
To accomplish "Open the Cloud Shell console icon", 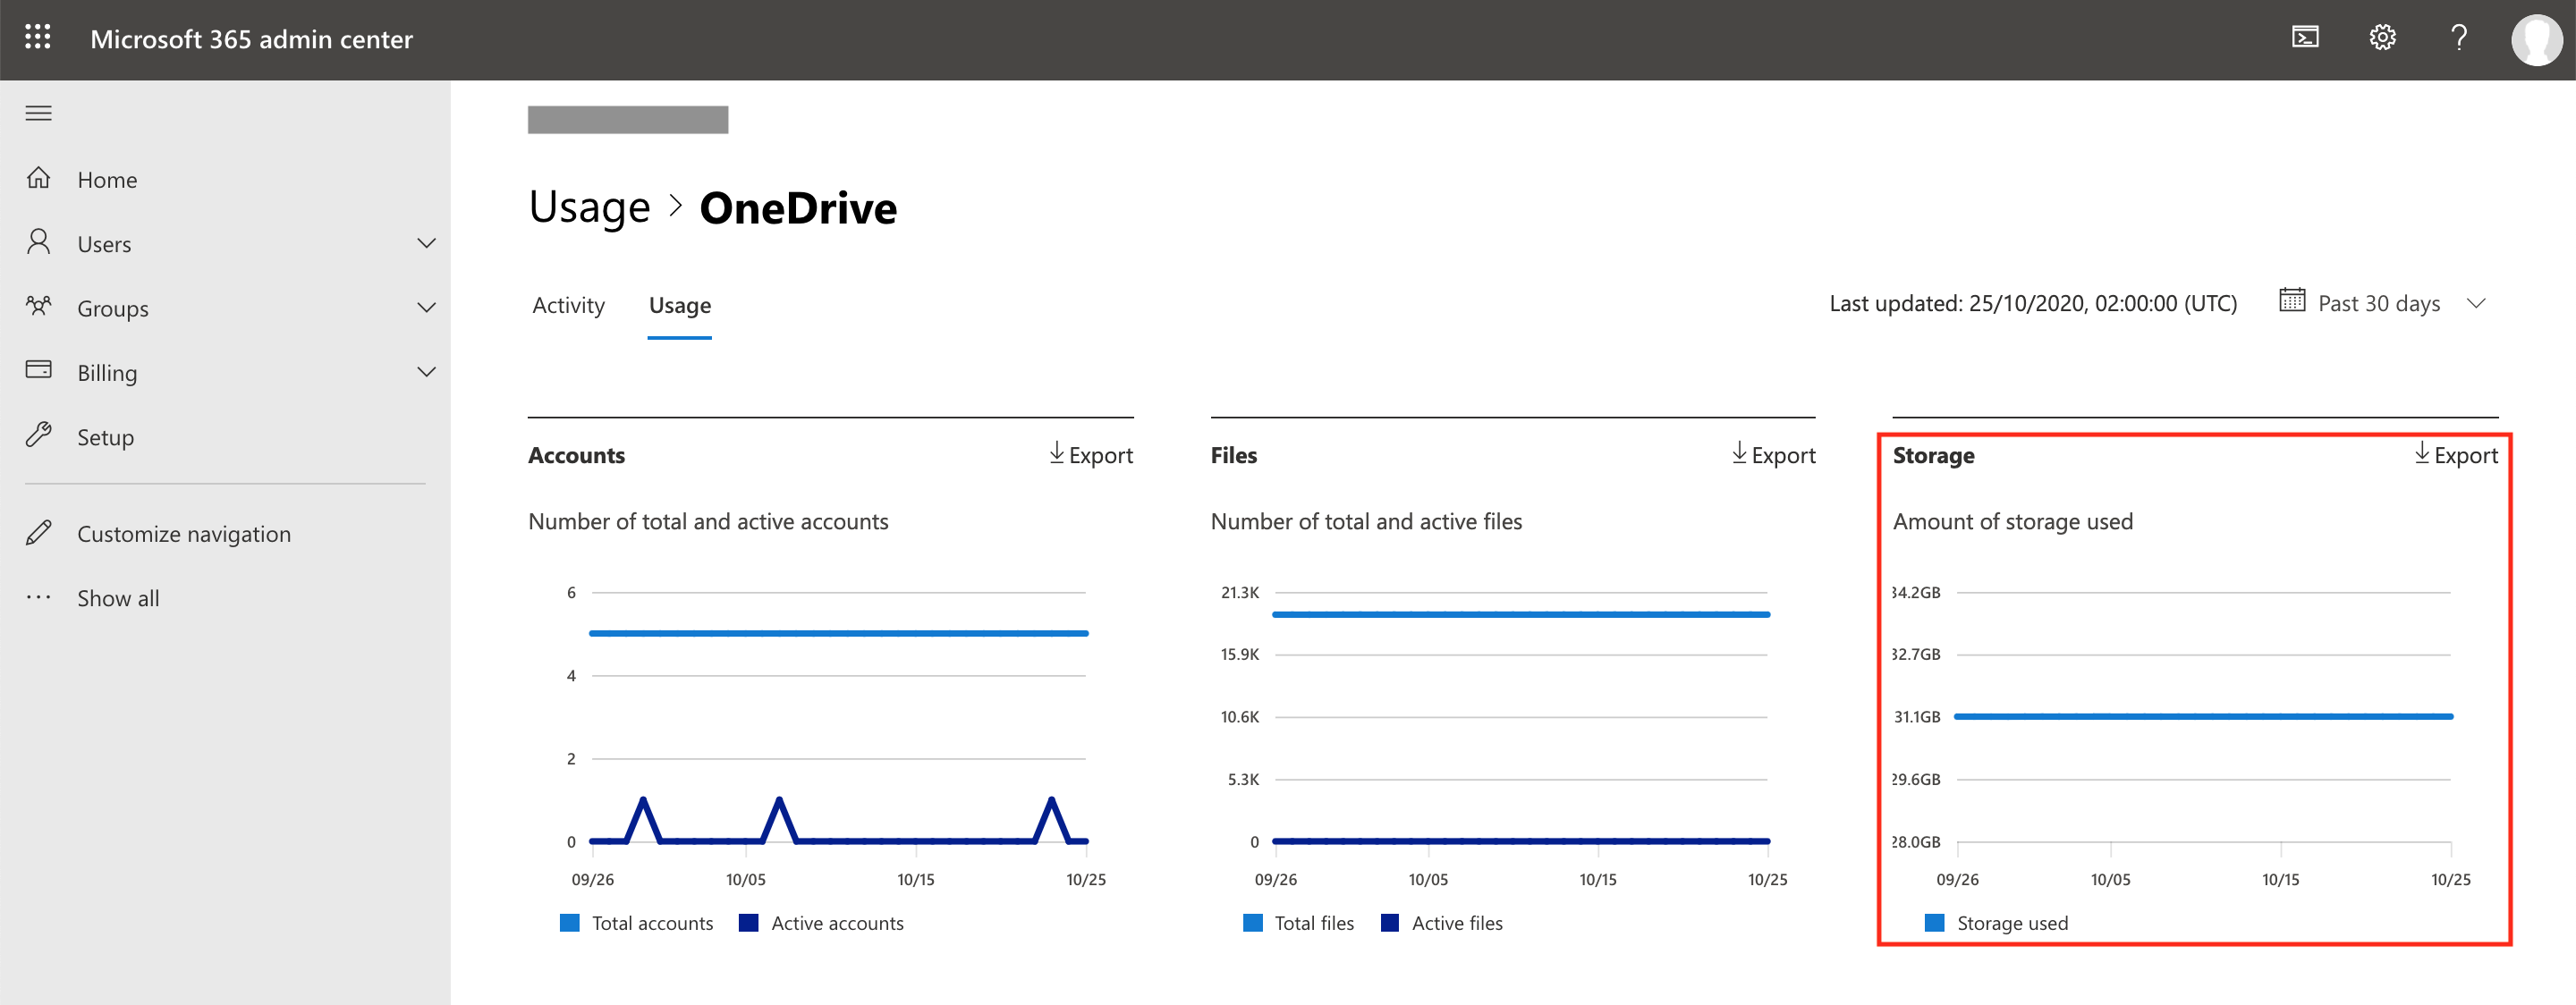I will pos(2305,38).
